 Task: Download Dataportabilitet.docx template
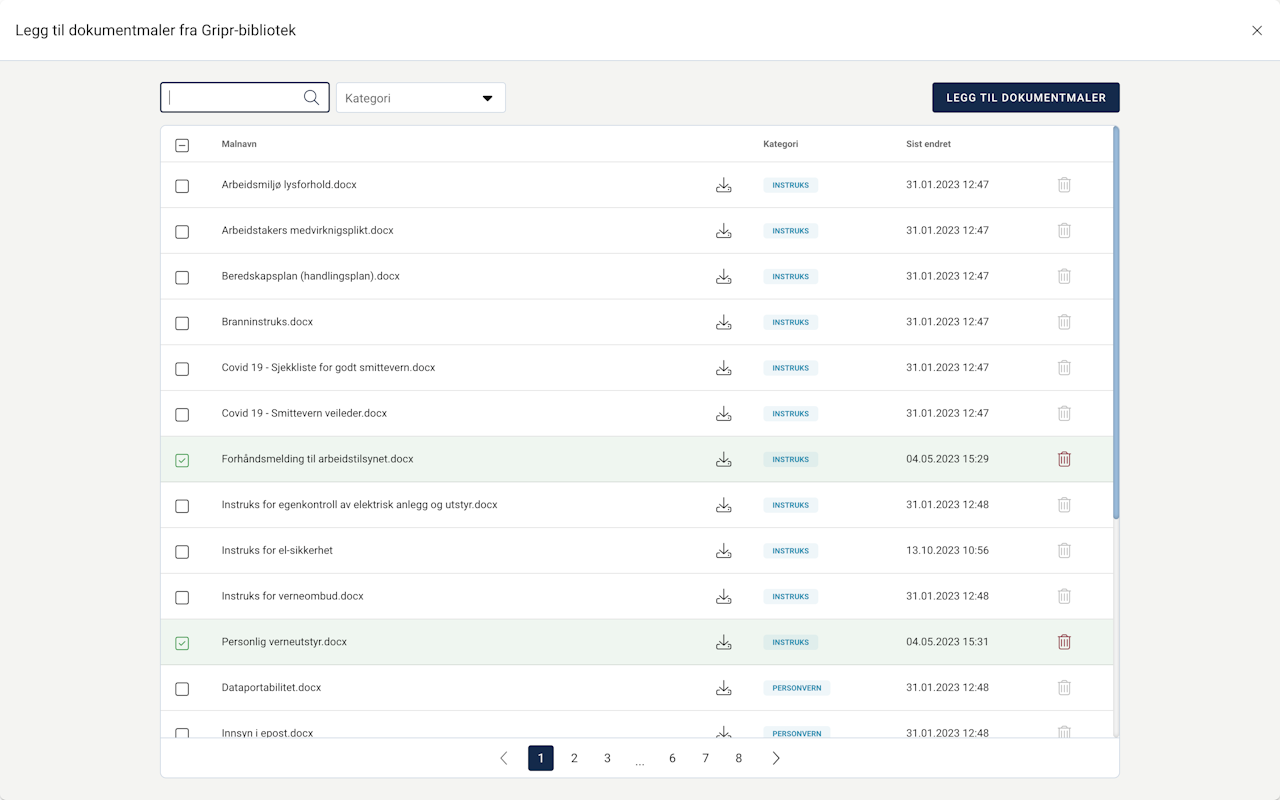click(723, 688)
